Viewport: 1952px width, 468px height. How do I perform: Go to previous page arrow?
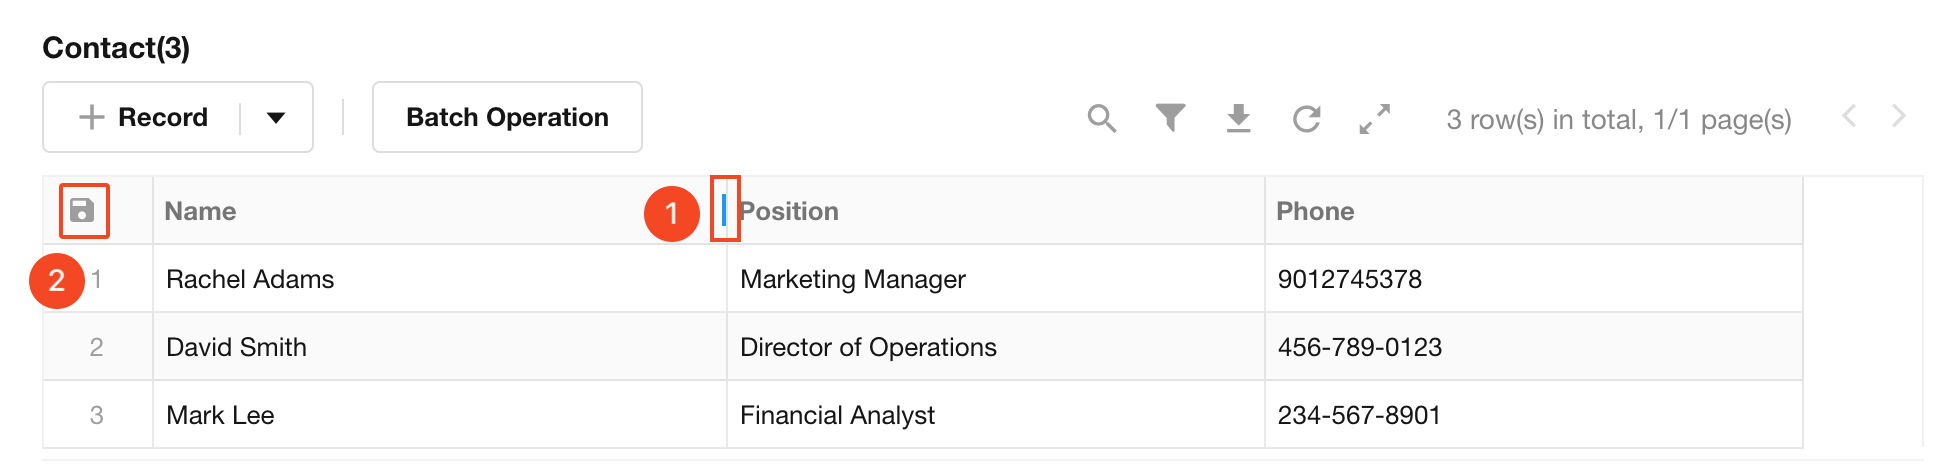pos(1849,117)
